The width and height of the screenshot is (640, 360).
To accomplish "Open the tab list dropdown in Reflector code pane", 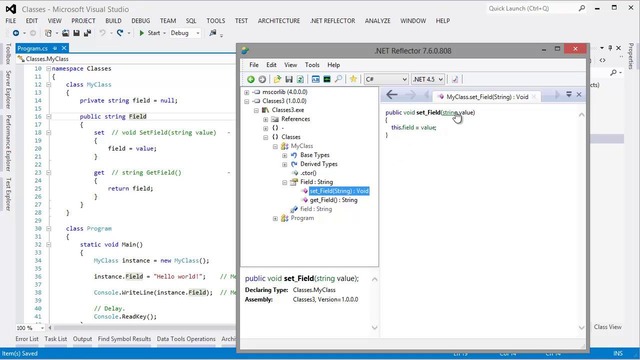I will point(569,94).
